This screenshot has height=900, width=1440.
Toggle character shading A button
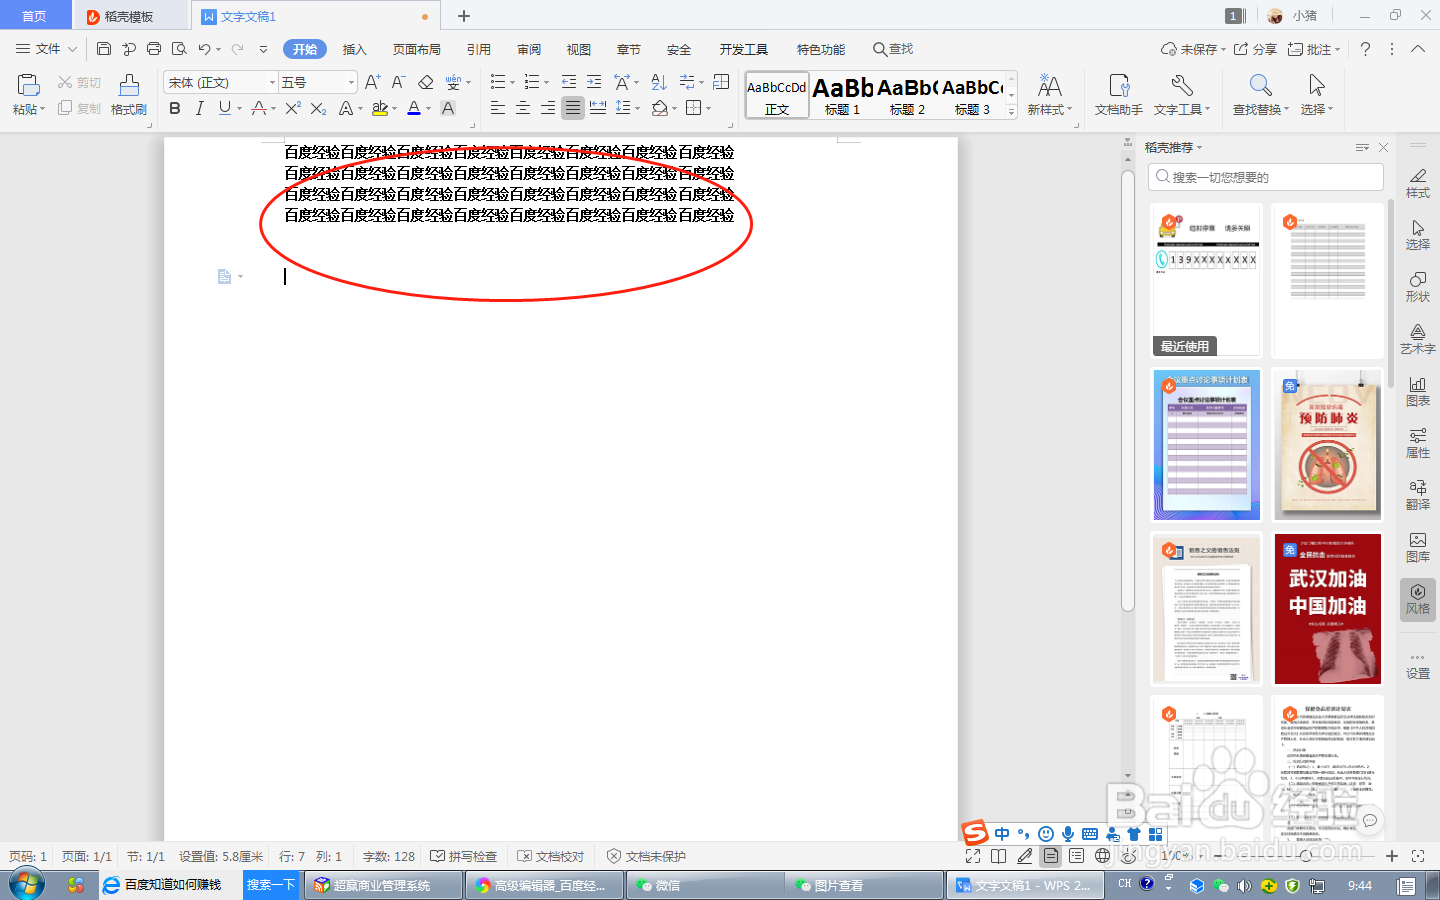448,108
